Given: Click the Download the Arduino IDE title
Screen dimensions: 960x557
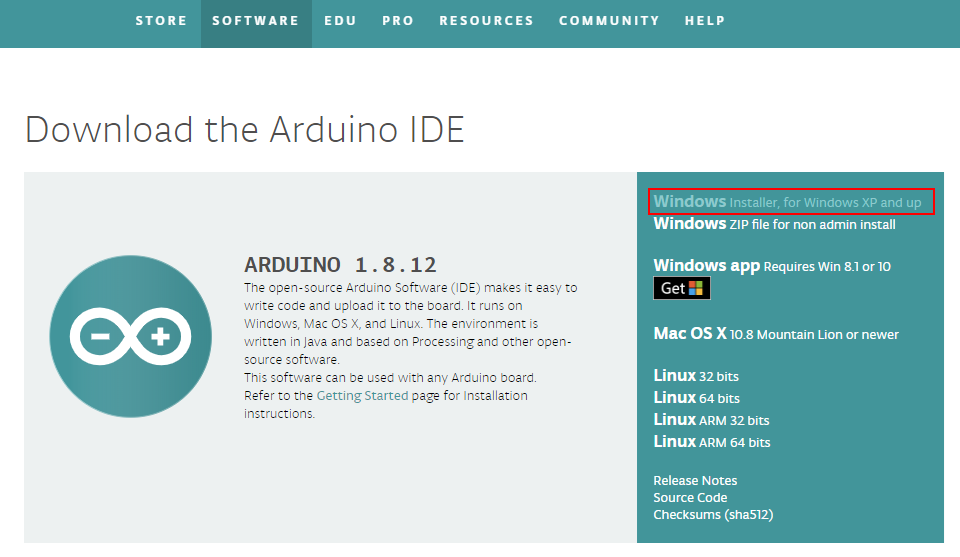Looking at the screenshot, I should pyautogui.click(x=245, y=130).
